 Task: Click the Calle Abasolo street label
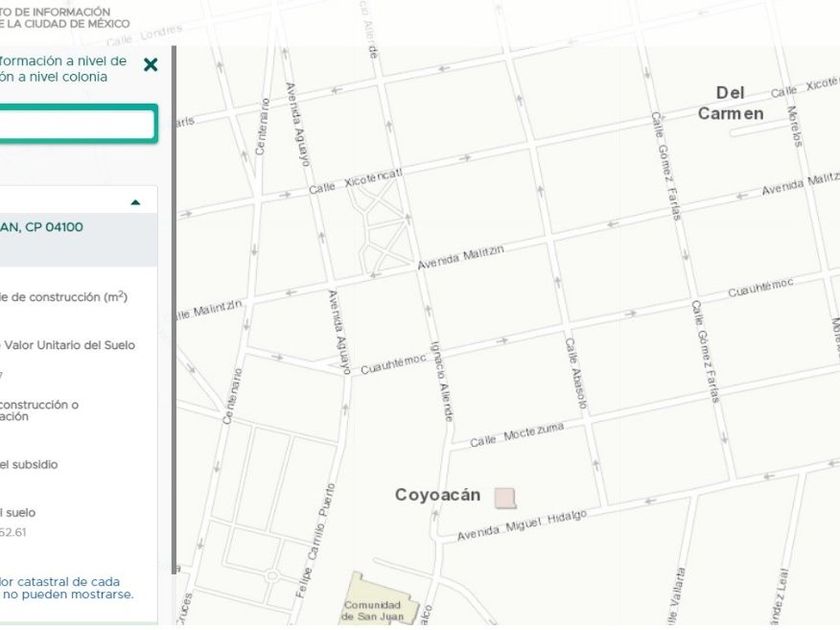coord(576,372)
